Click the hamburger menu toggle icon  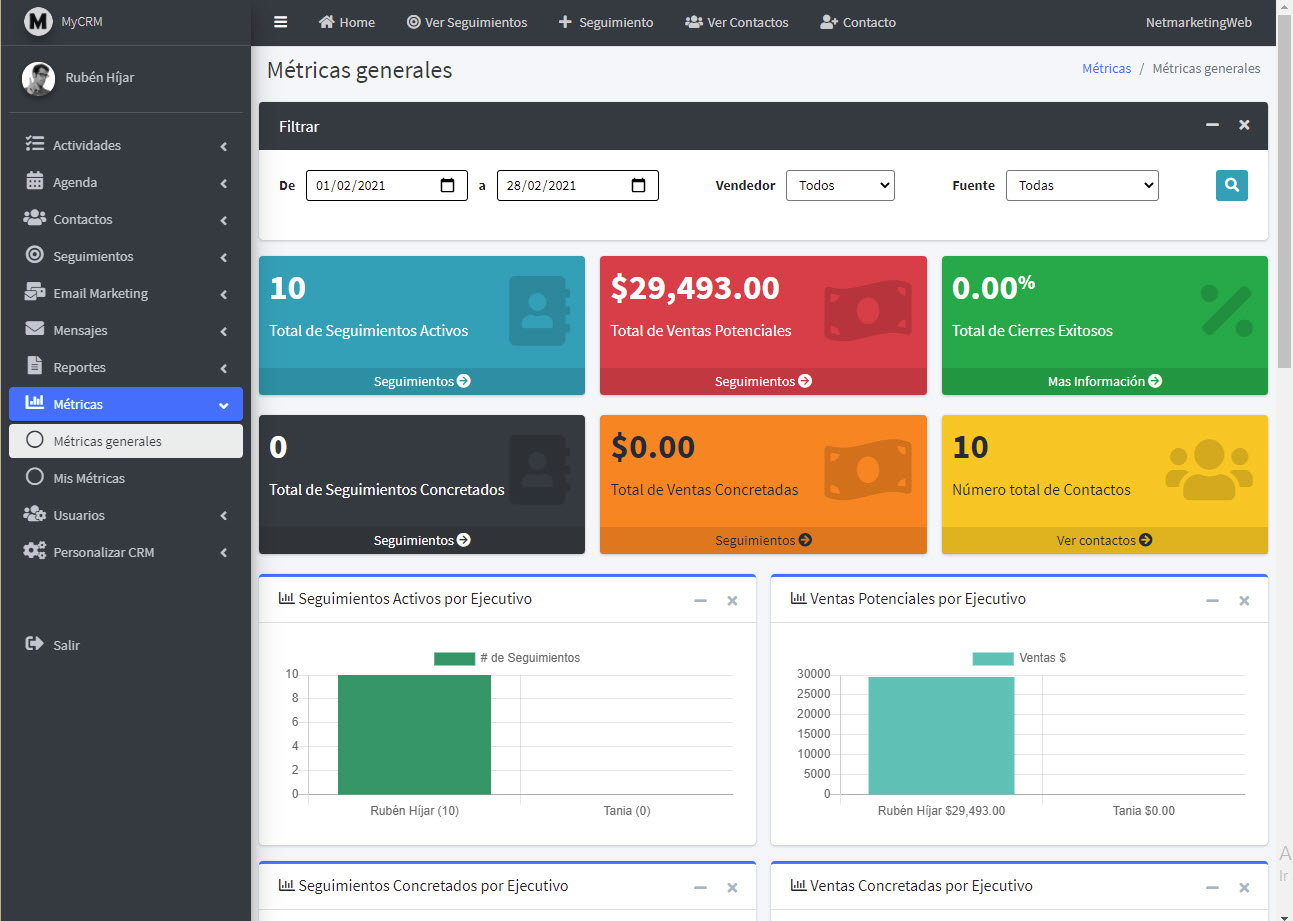pyautogui.click(x=281, y=22)
